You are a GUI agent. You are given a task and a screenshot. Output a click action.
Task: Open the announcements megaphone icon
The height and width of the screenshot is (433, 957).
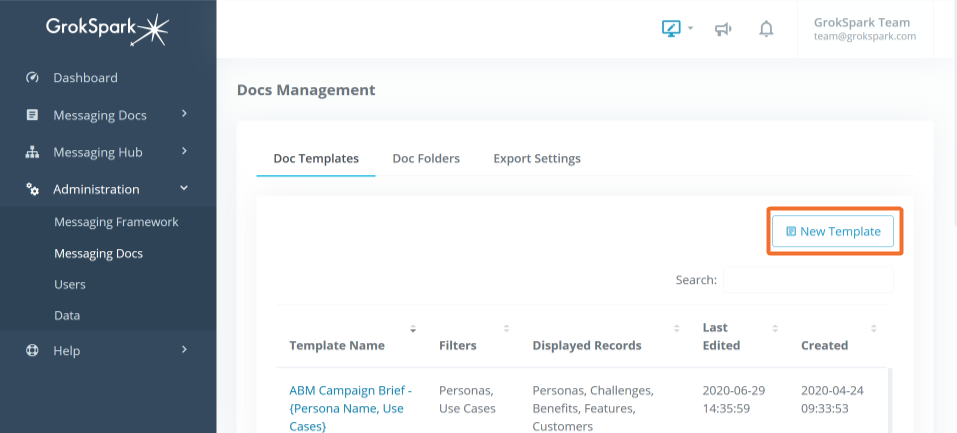(723, 29)
